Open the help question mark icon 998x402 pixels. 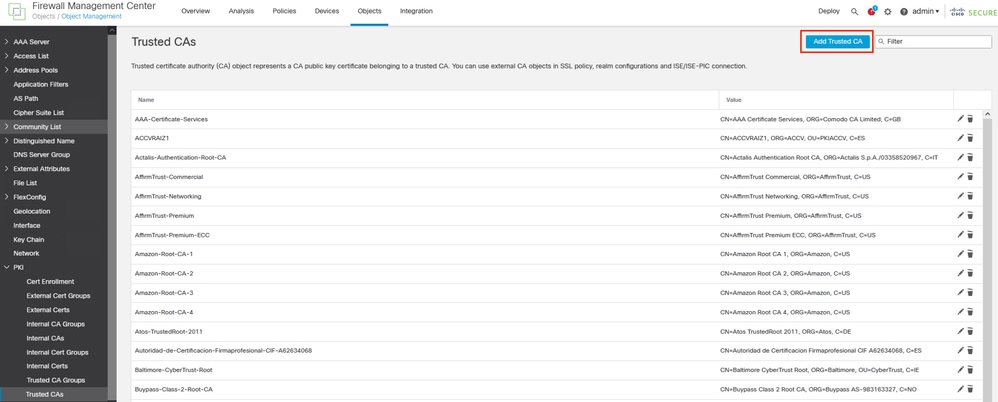(904, 11)
